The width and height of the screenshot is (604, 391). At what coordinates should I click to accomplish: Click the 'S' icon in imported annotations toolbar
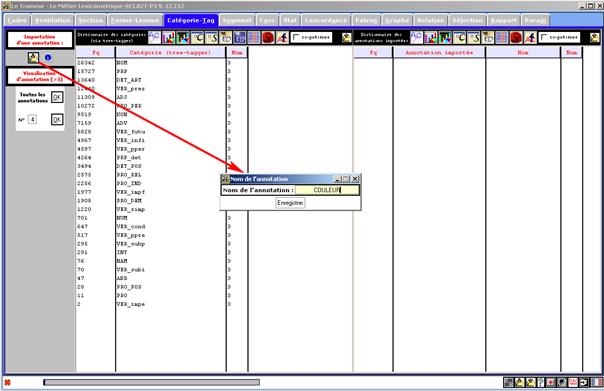pyautogui.click(x=473, y=37)
